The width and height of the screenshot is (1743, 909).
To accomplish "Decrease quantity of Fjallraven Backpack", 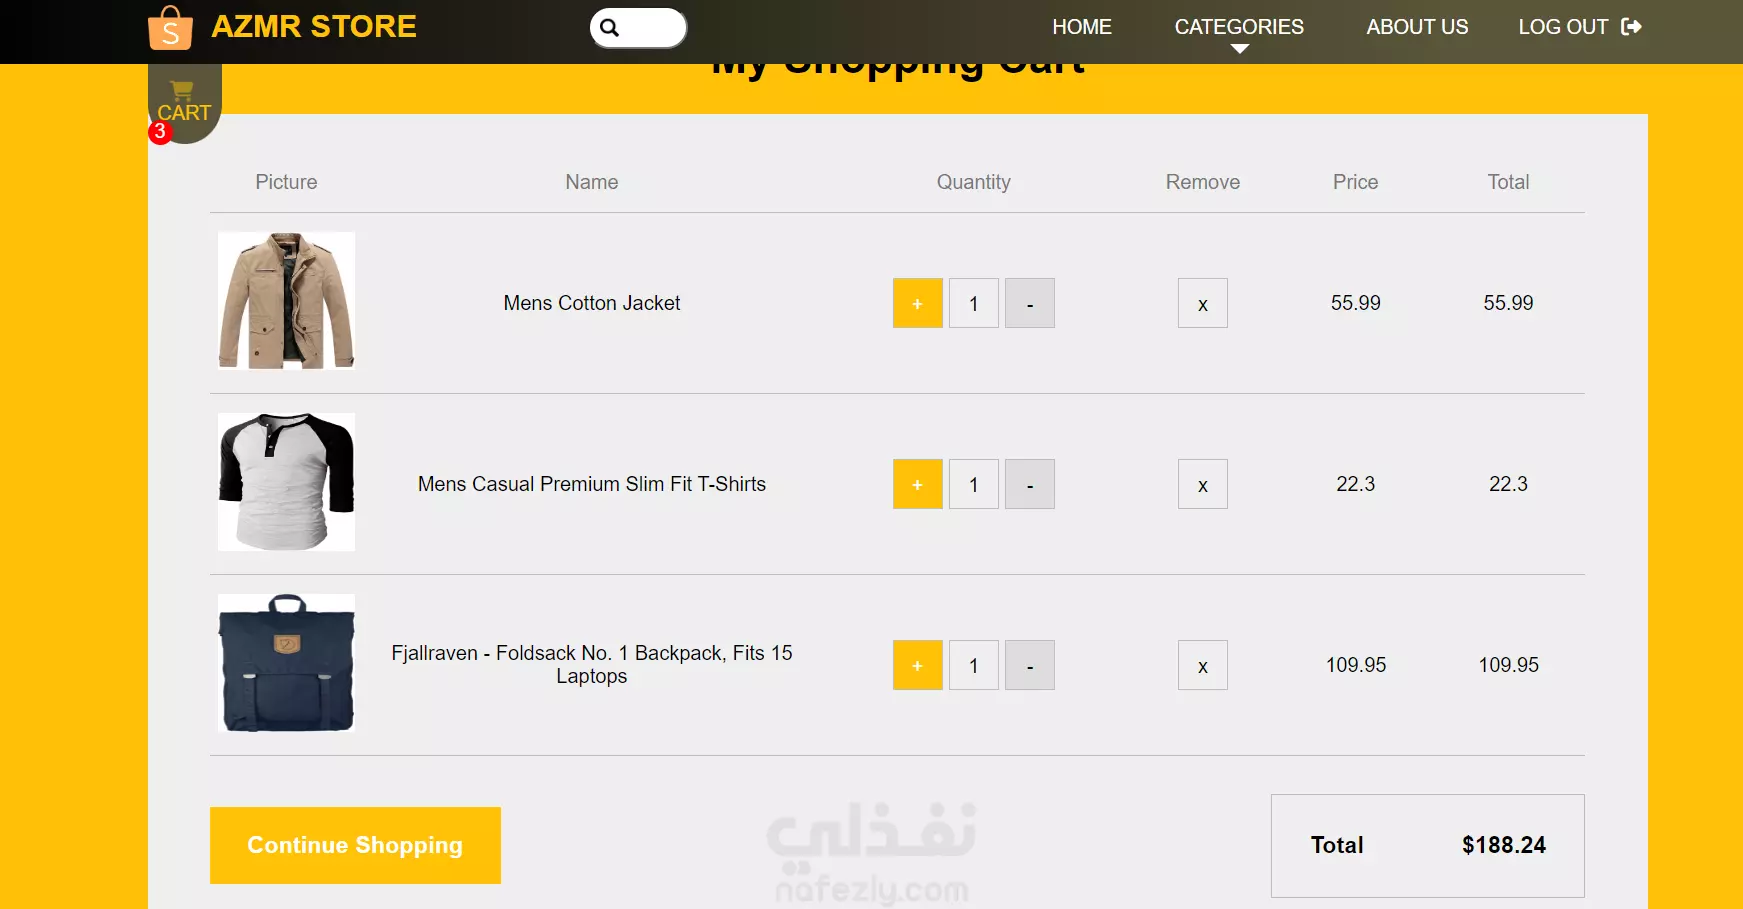I will (x=1030, y=665).
